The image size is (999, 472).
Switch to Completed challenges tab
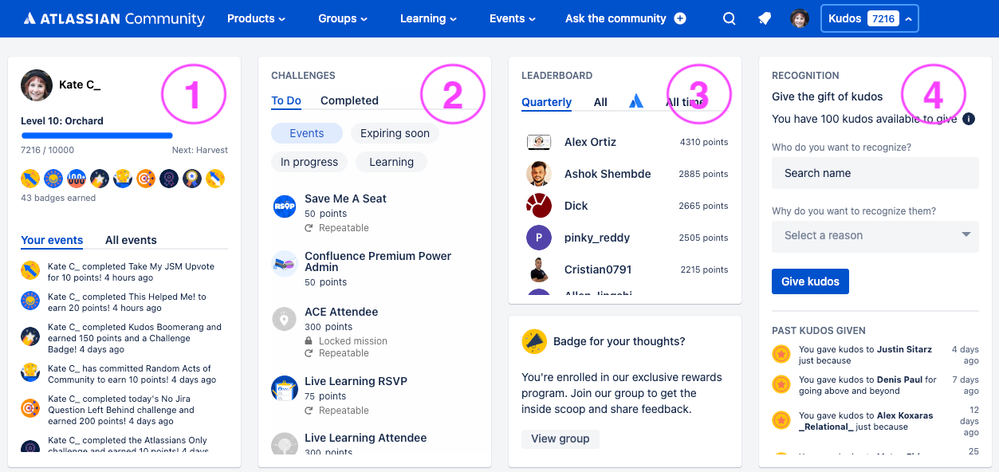[x=349, y=101]
